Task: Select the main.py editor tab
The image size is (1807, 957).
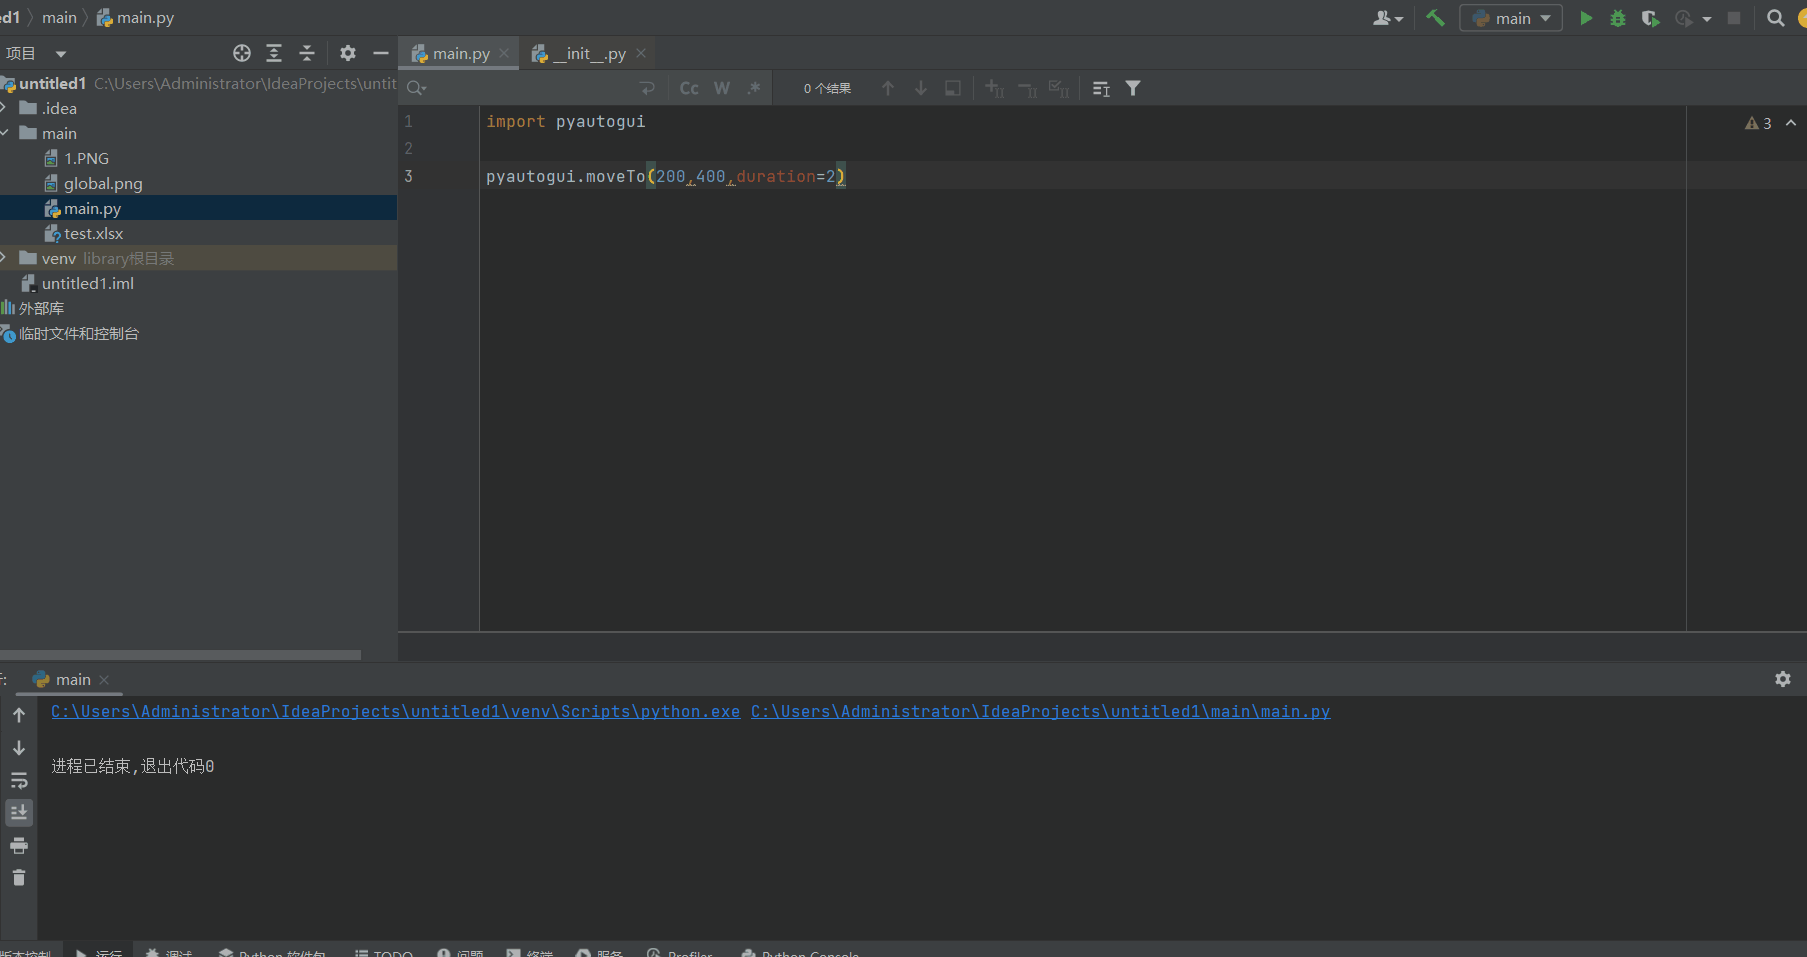Action: coord(460,53)
